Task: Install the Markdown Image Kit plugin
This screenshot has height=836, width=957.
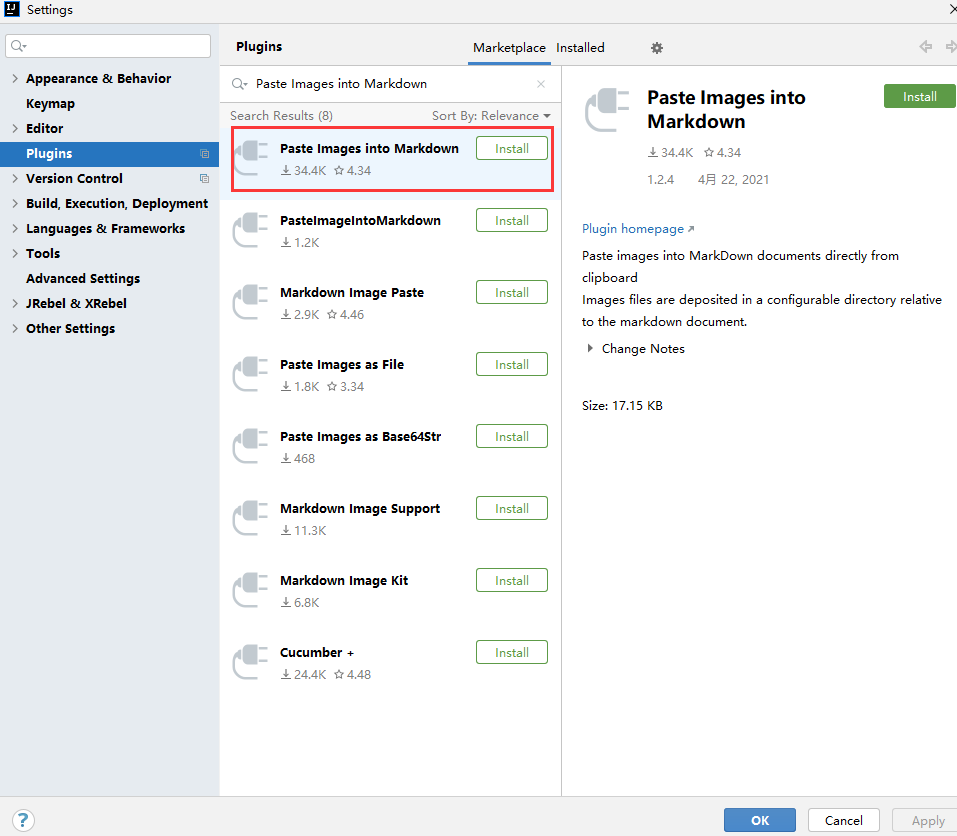Action: click(x=511, y=581)
